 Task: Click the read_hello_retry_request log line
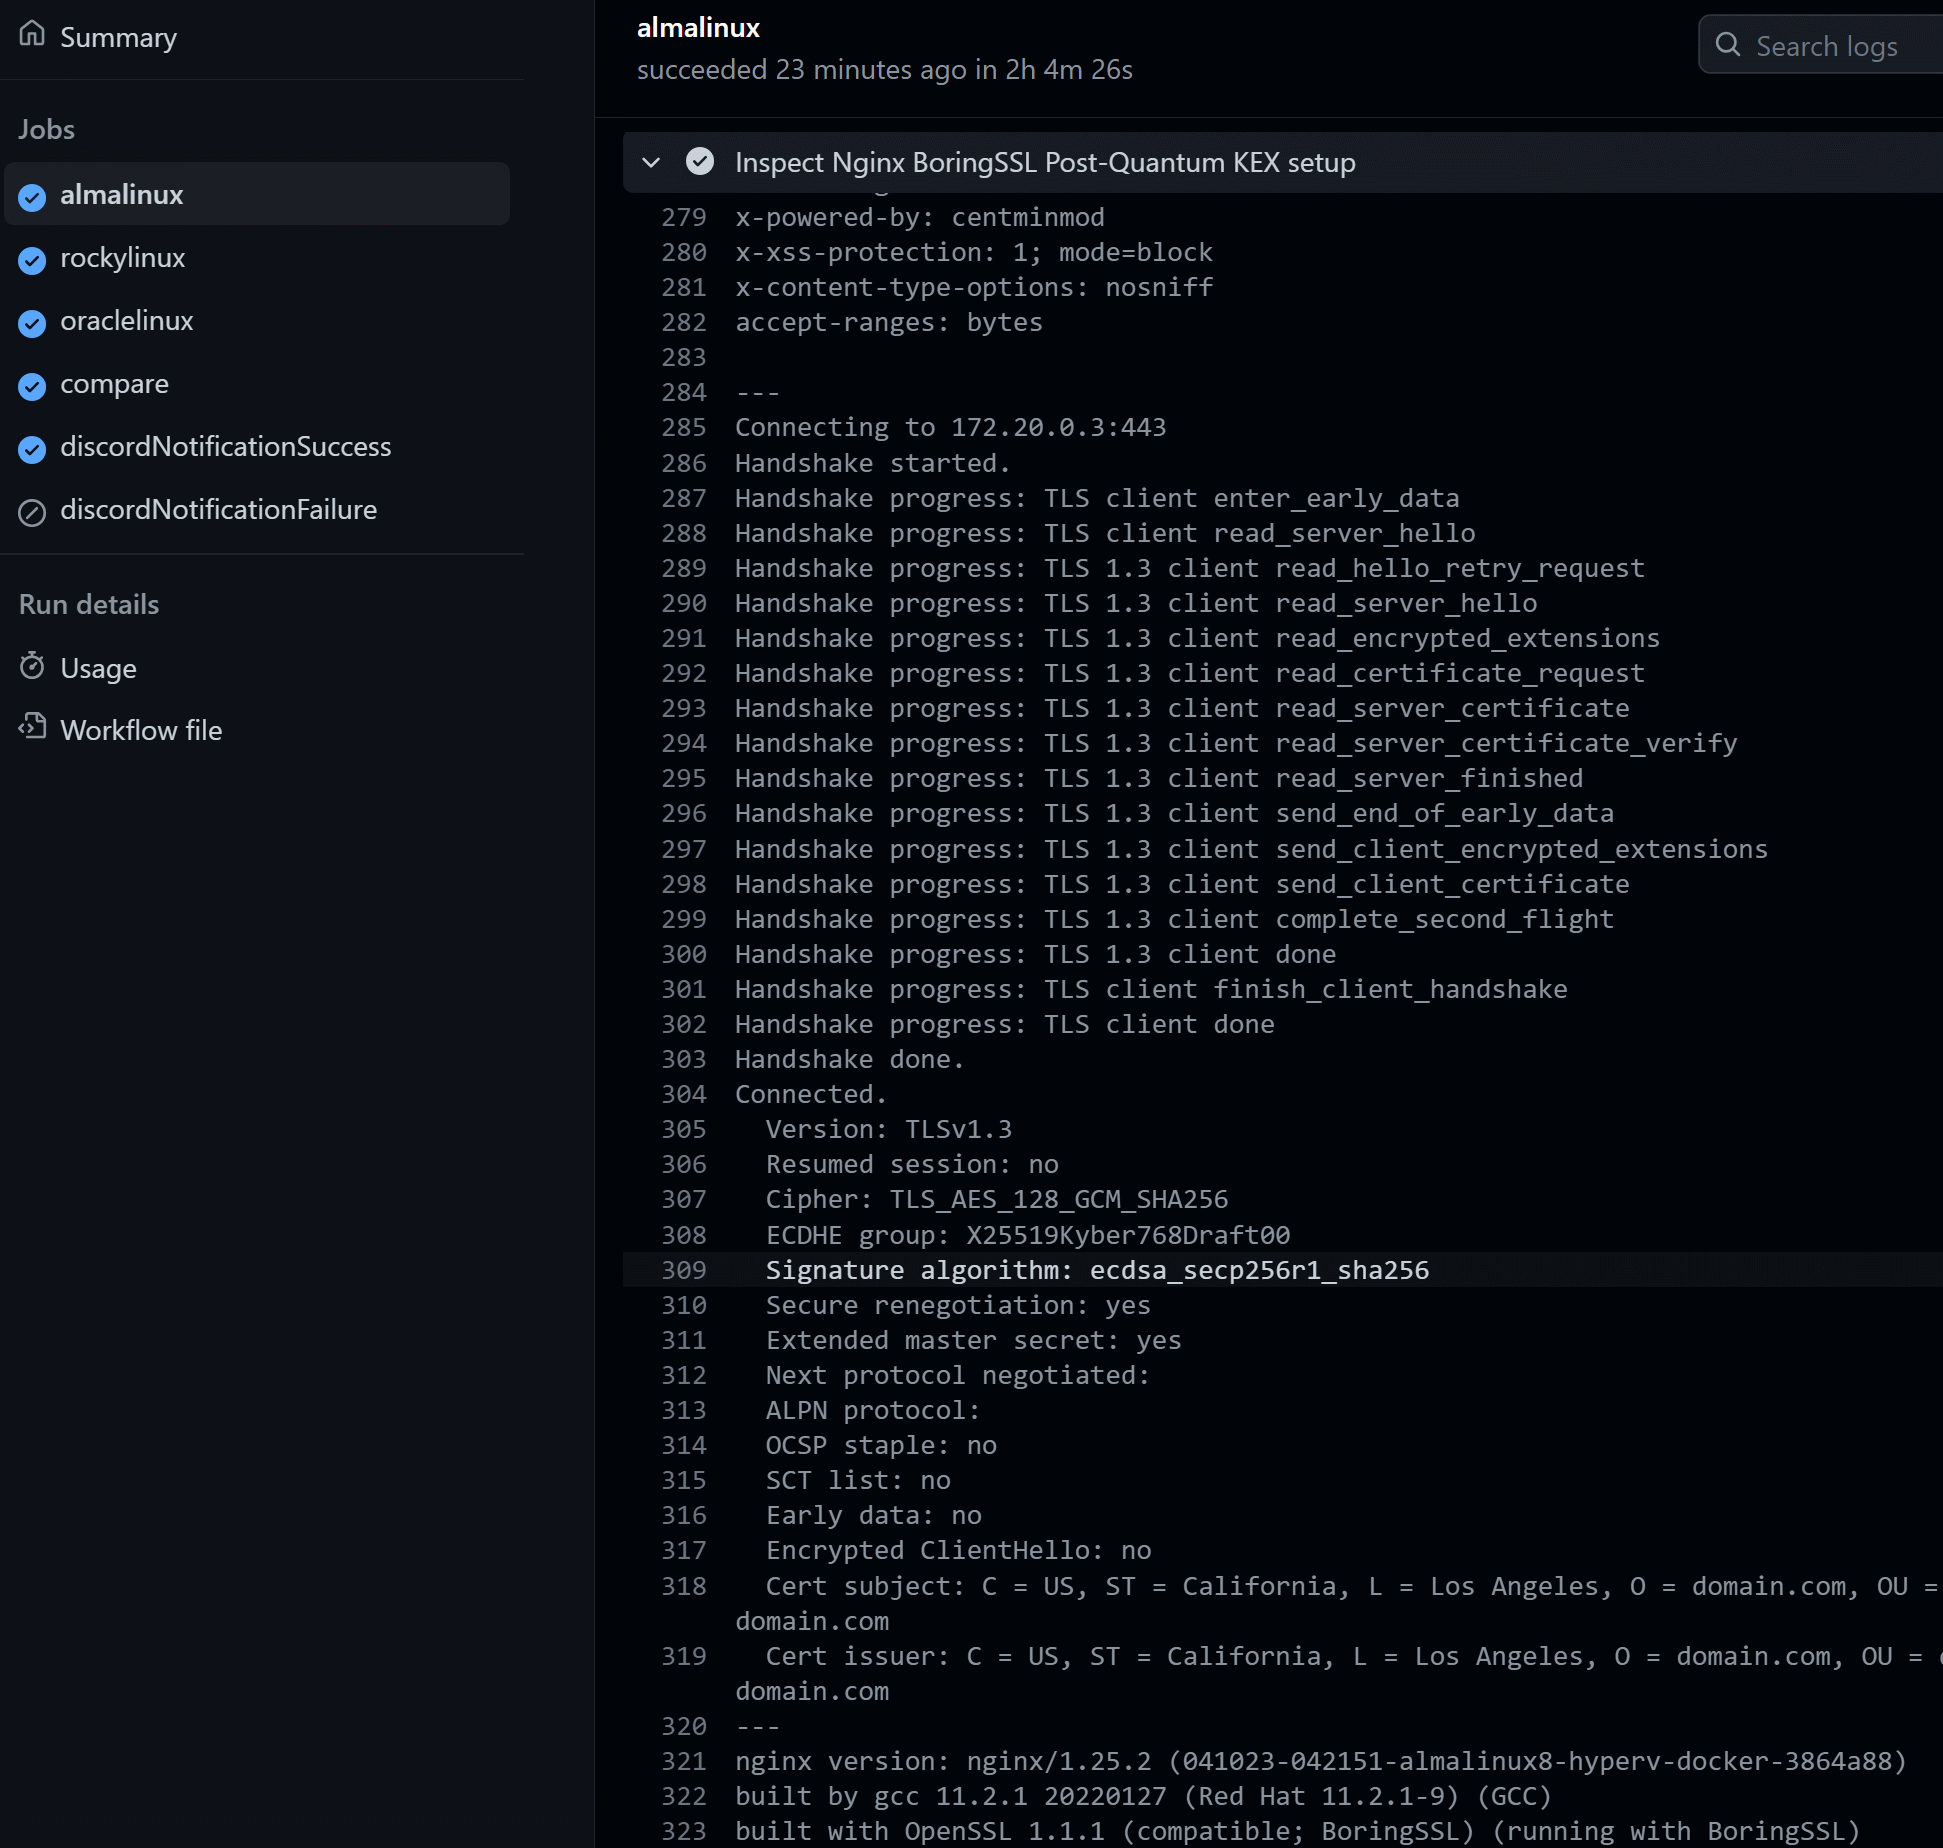[x=1190, y=568]
